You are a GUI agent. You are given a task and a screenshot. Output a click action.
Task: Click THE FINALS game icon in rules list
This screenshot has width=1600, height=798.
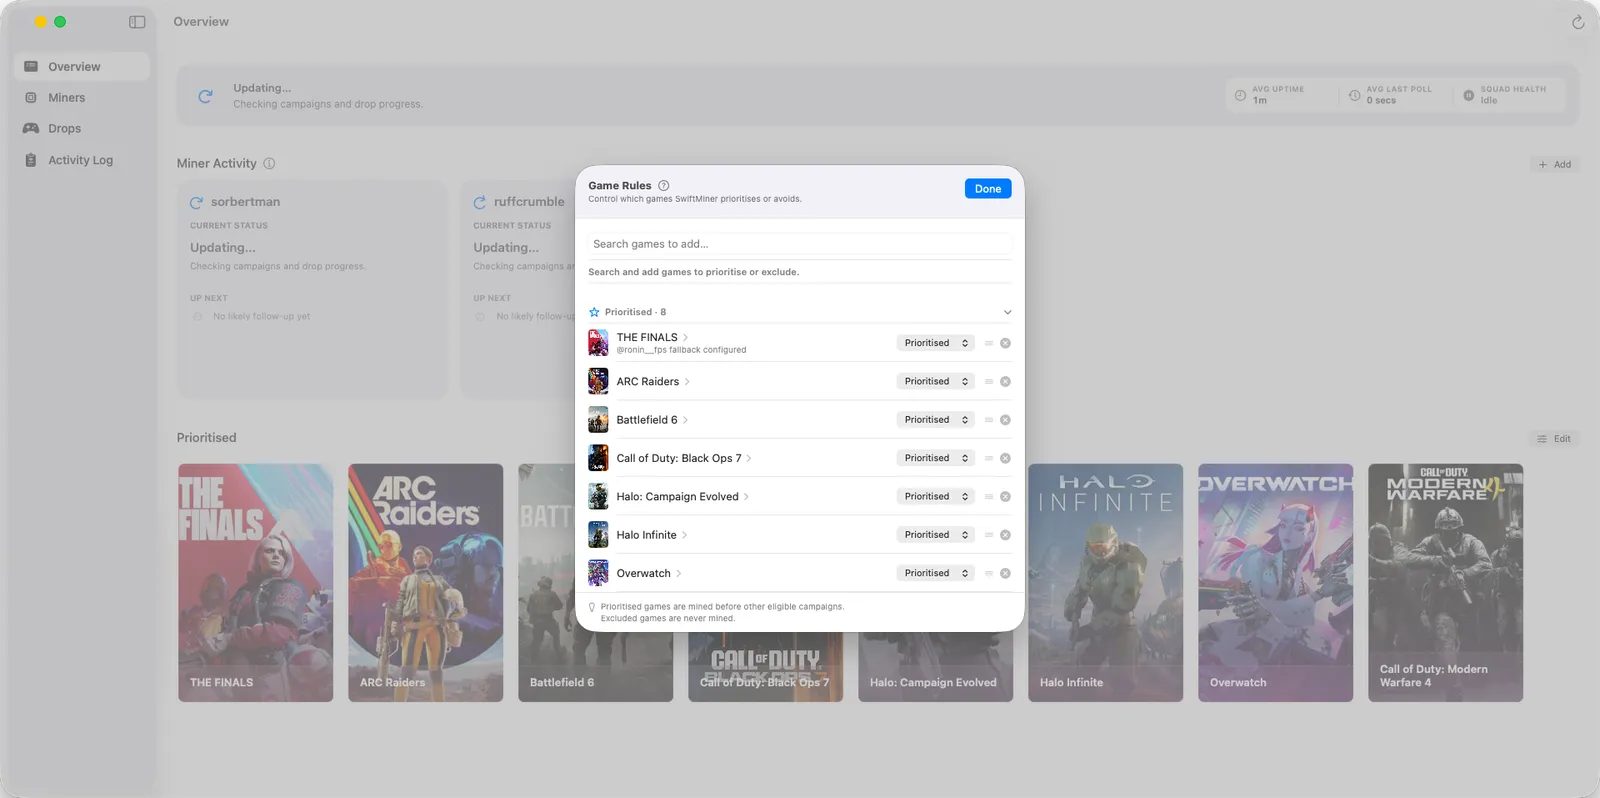598,343
